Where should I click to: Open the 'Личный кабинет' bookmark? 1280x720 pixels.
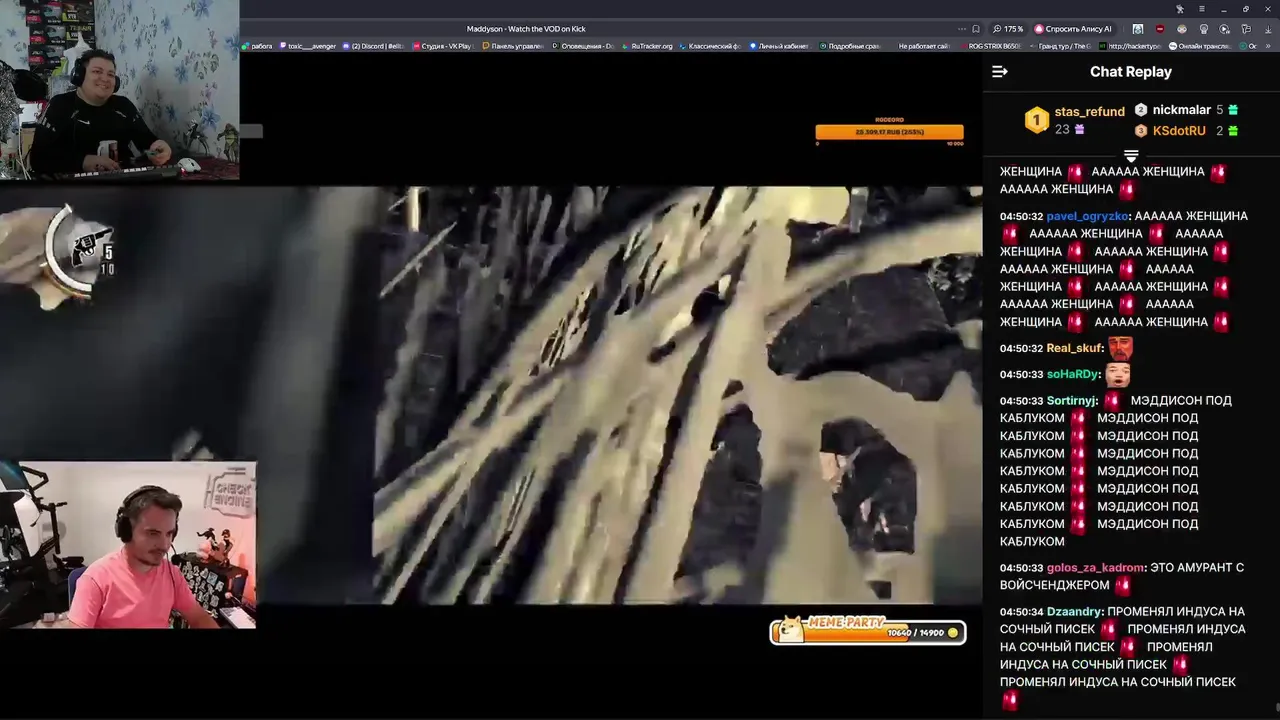coord(779,46)
